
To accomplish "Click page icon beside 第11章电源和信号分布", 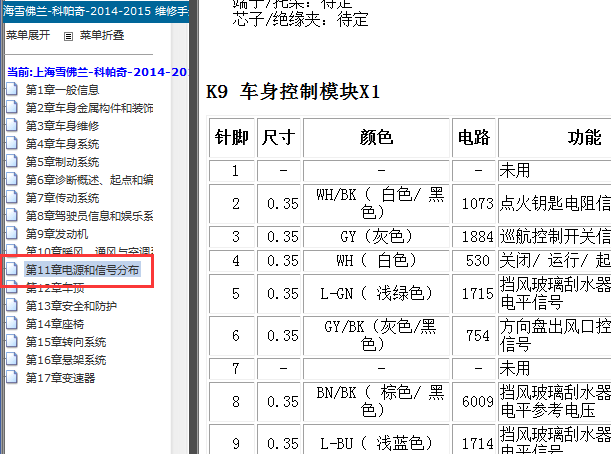I will (12, 269).
